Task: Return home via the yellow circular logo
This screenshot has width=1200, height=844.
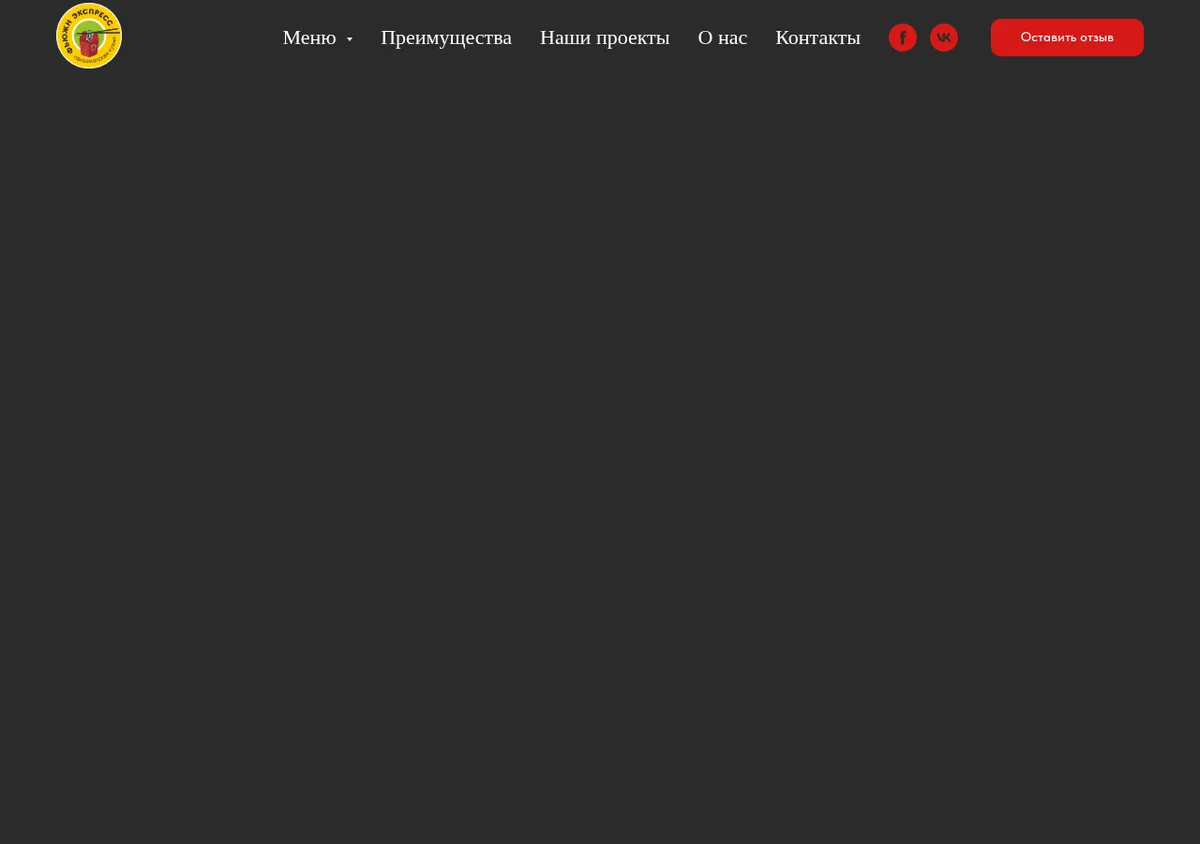Action: pos(89,36)
